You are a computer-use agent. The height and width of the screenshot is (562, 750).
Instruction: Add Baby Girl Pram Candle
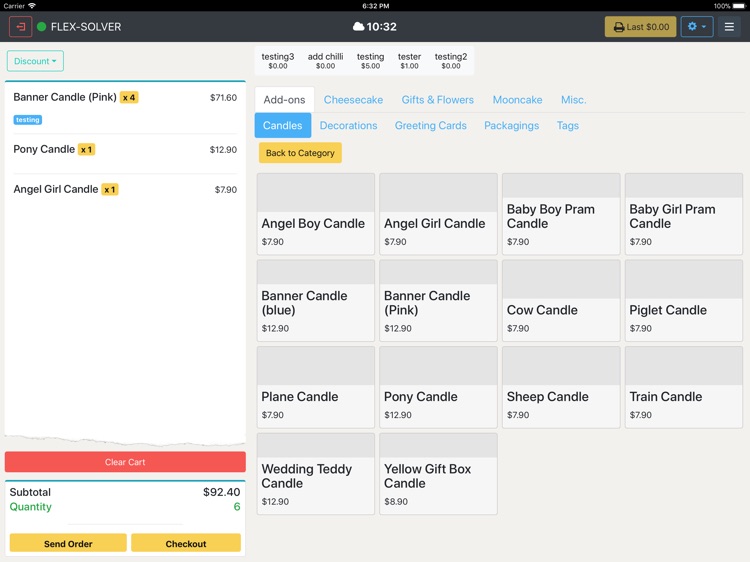pyautogui.click(x=684, y=214)
